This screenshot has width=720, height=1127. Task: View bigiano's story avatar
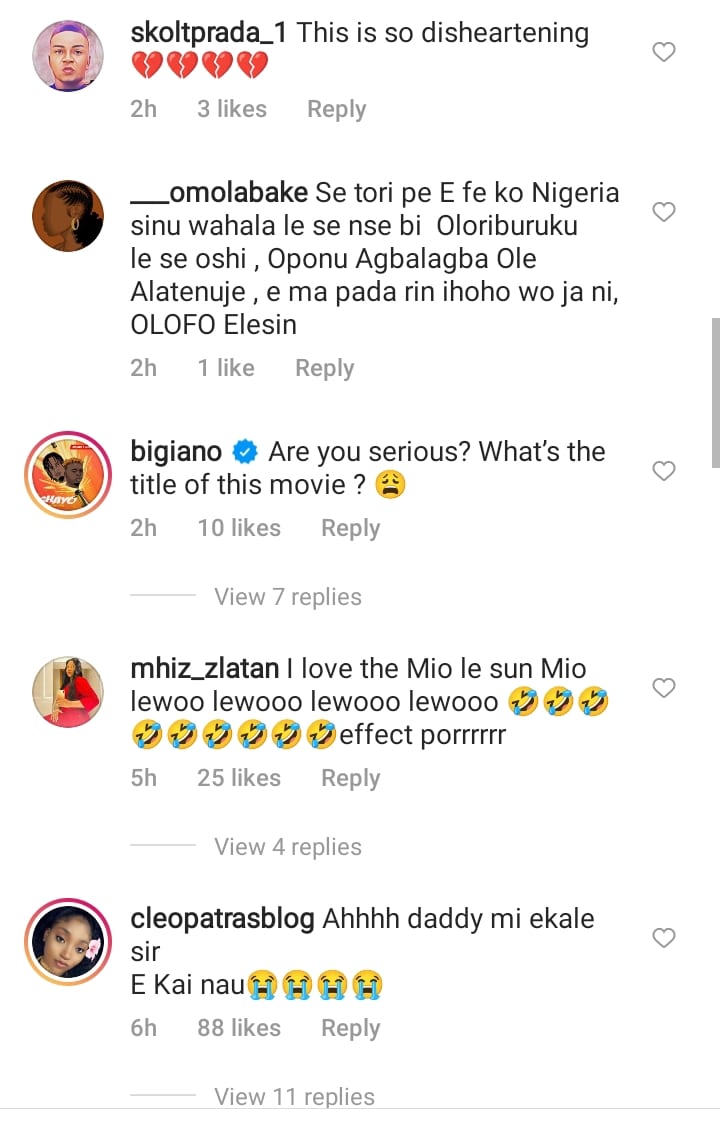[x=68, y=474]
